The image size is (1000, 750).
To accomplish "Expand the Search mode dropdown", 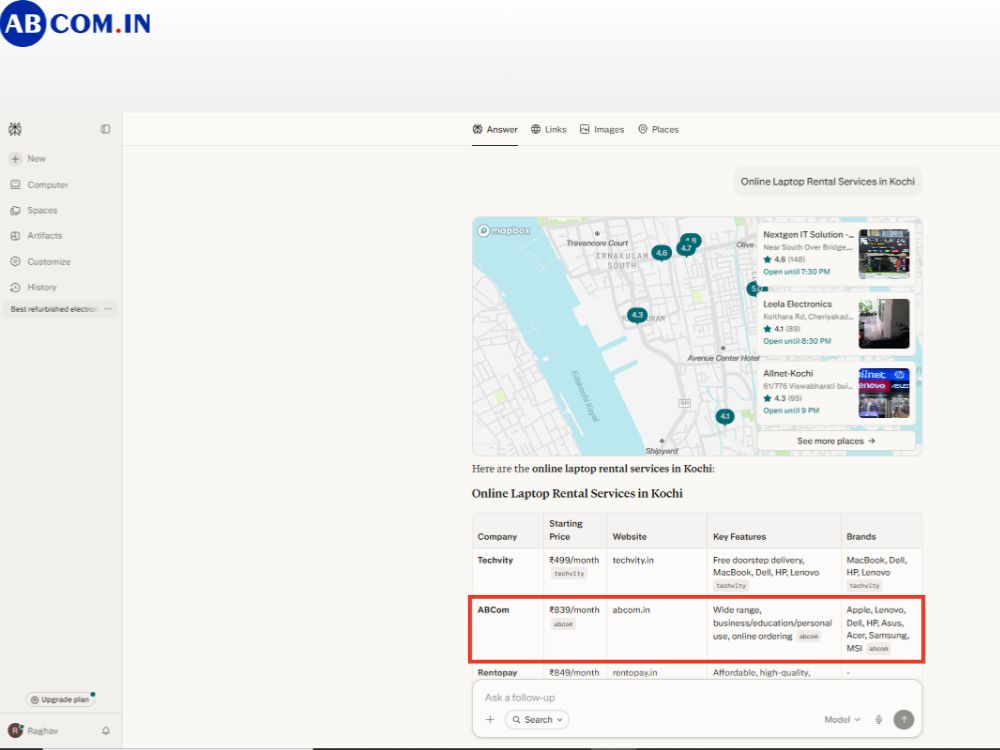I will pyautogui.click(x=537, y=719).
